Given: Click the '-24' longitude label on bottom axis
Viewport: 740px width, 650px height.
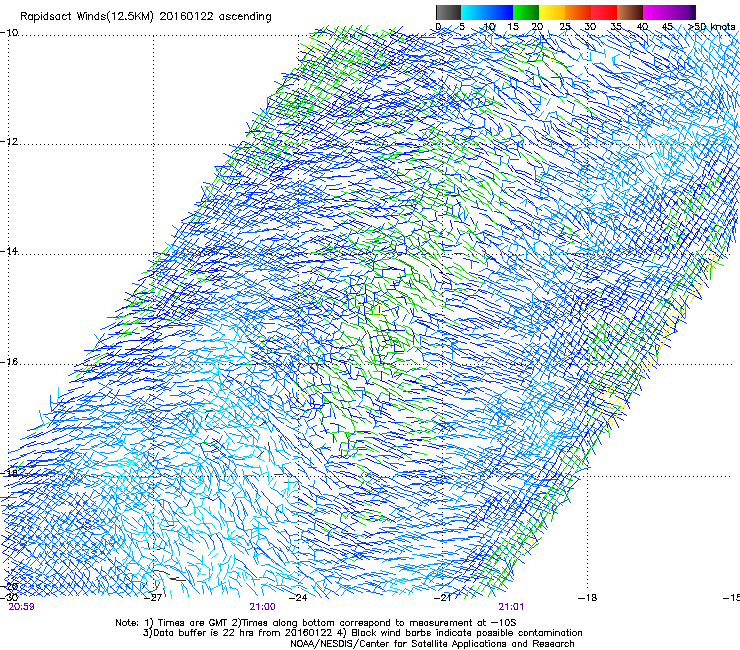Looking at the screenshot, I should [x=298, y=598].
